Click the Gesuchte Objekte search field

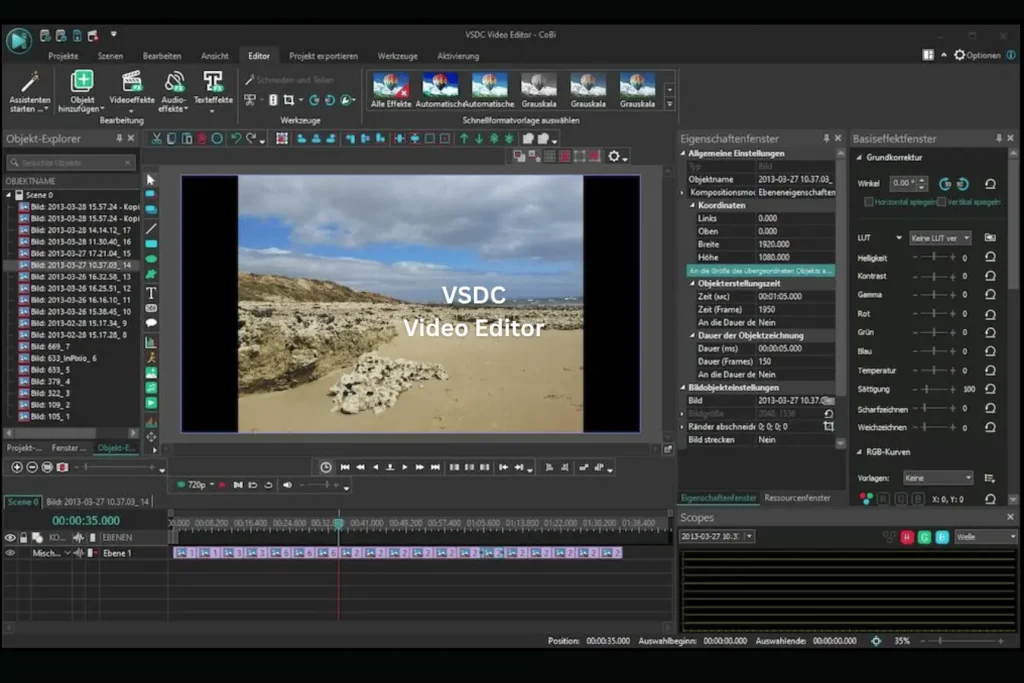pos(71,163)
